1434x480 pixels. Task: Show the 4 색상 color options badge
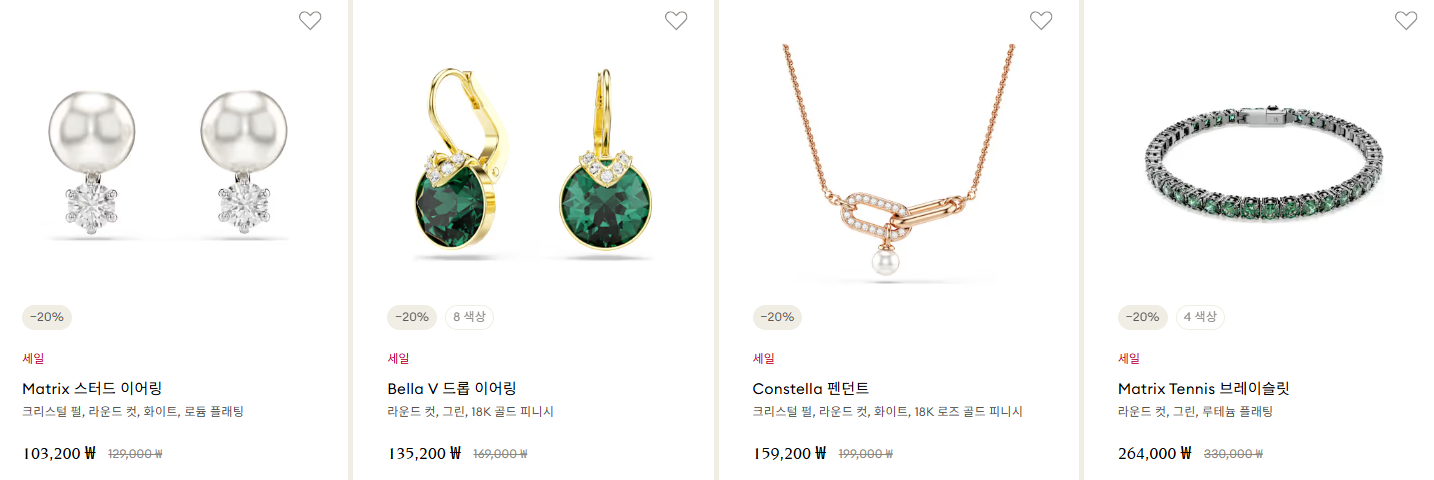(x=1200, y=317)
